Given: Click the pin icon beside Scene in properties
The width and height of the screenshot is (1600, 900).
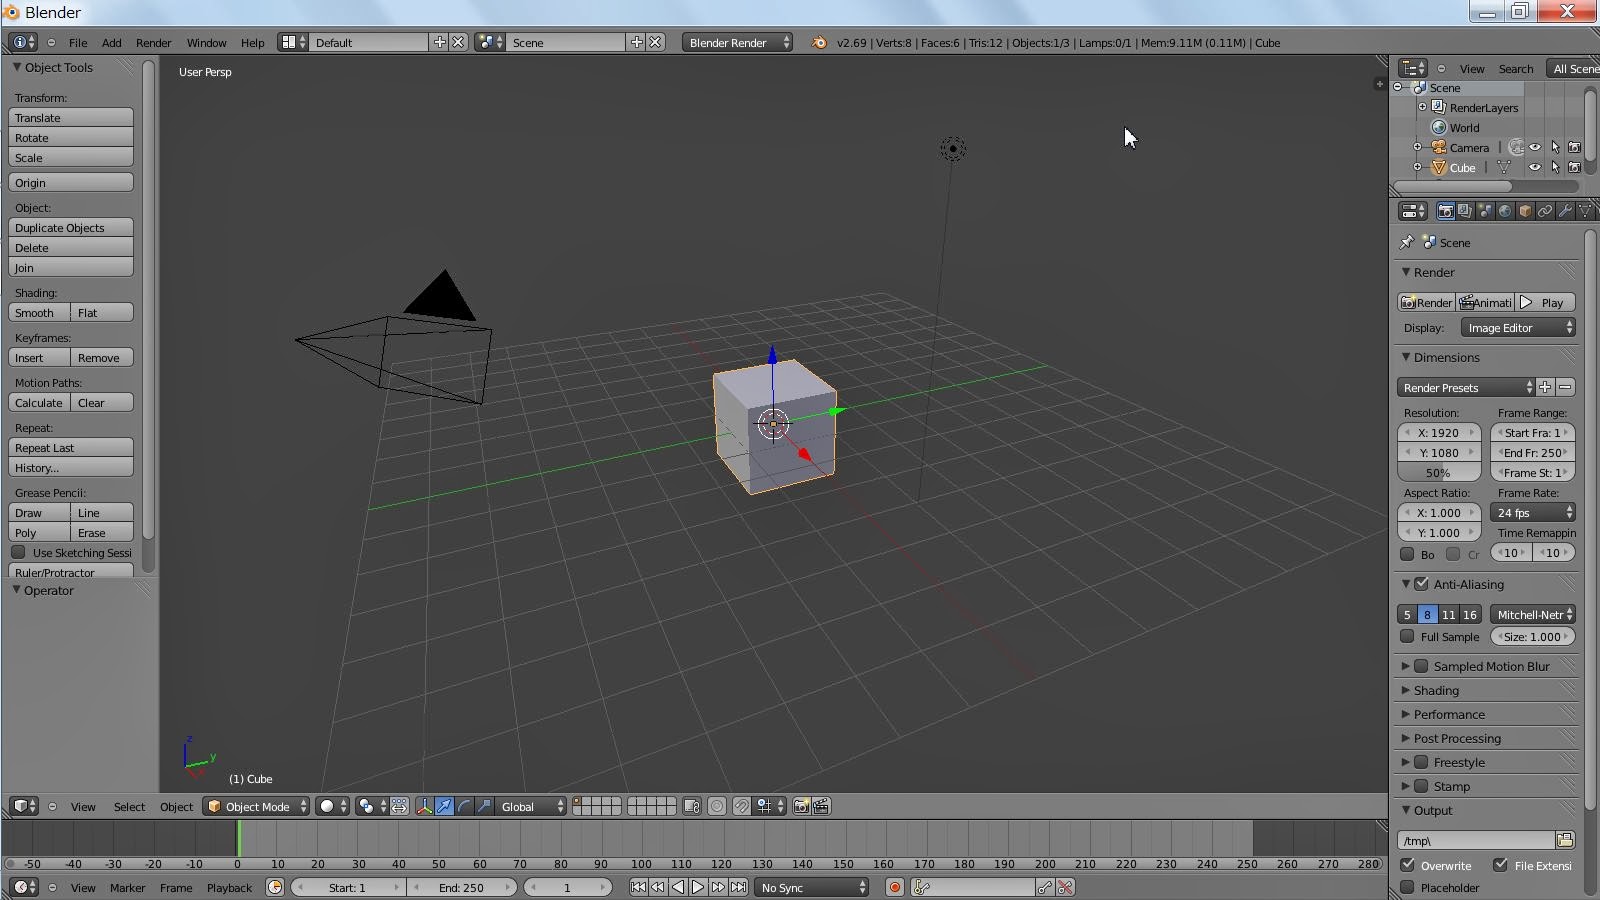Looking at the screenshot, I should 1407,242.
